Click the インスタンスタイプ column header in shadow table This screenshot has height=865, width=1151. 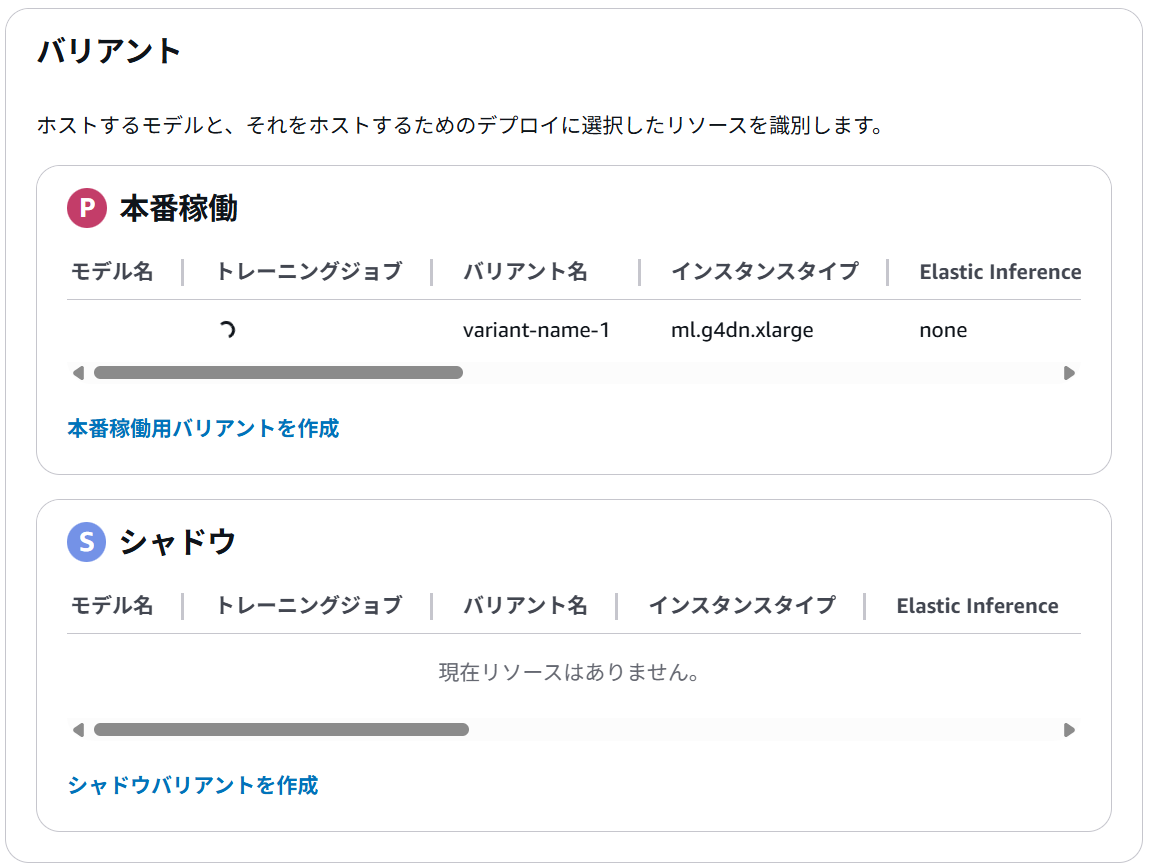[740, 605]
